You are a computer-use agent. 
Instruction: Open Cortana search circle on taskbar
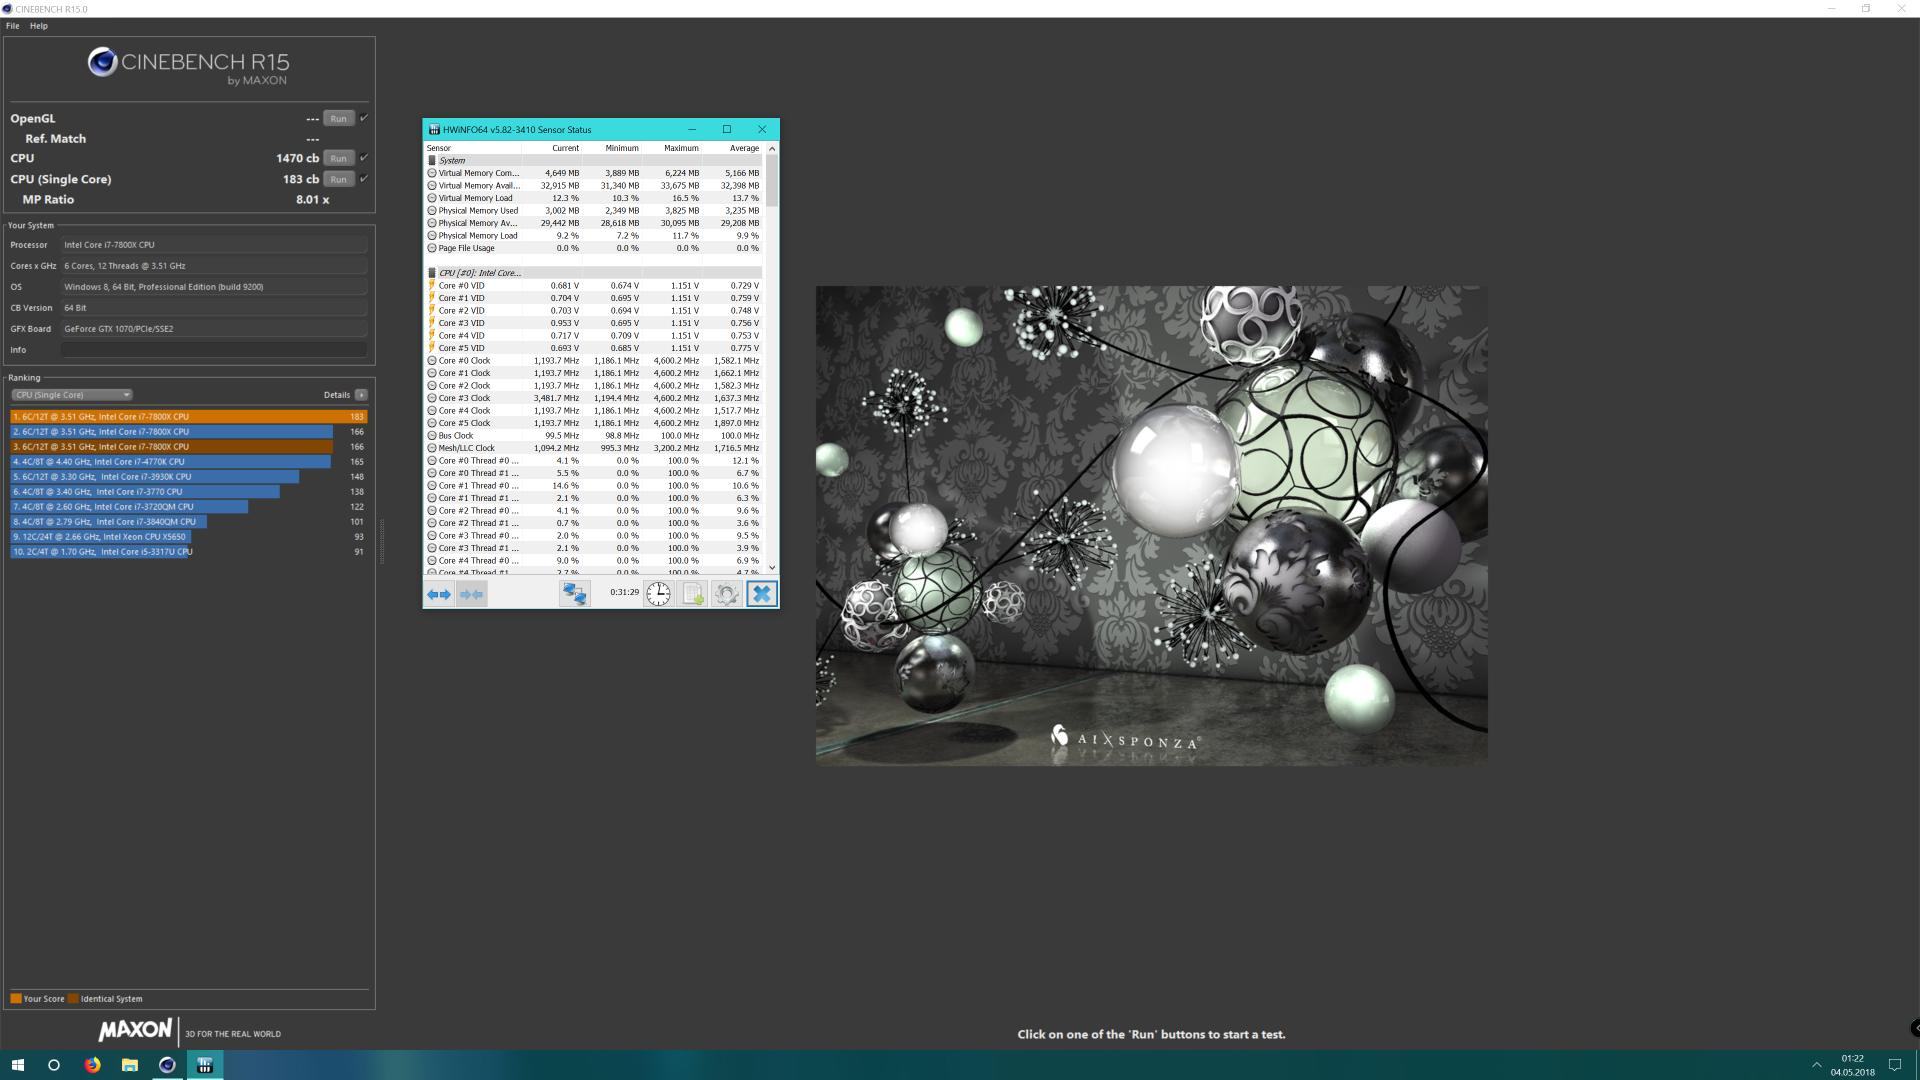click(x=54, y=1065)
